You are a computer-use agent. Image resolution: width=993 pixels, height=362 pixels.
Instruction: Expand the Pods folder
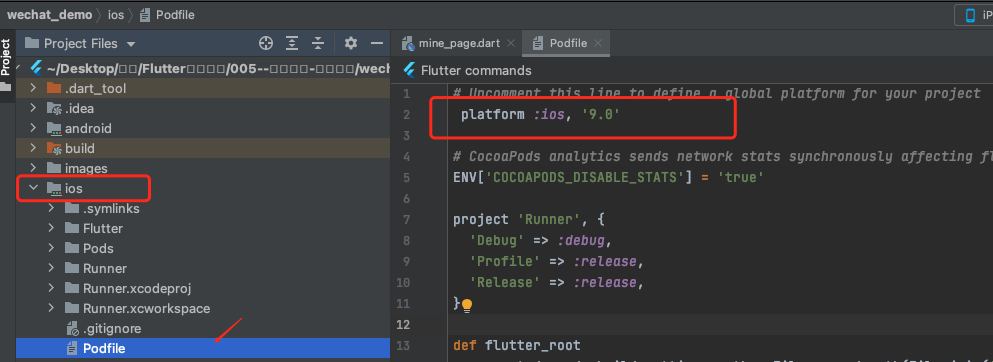click(x=51, y=248)
